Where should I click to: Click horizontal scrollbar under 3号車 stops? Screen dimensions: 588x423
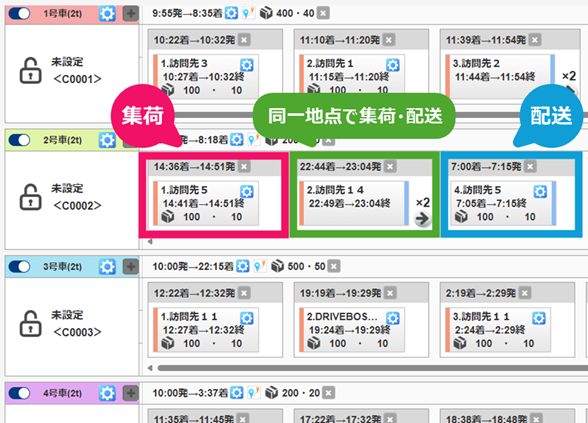pyautogui.click(x=372, y=368)
